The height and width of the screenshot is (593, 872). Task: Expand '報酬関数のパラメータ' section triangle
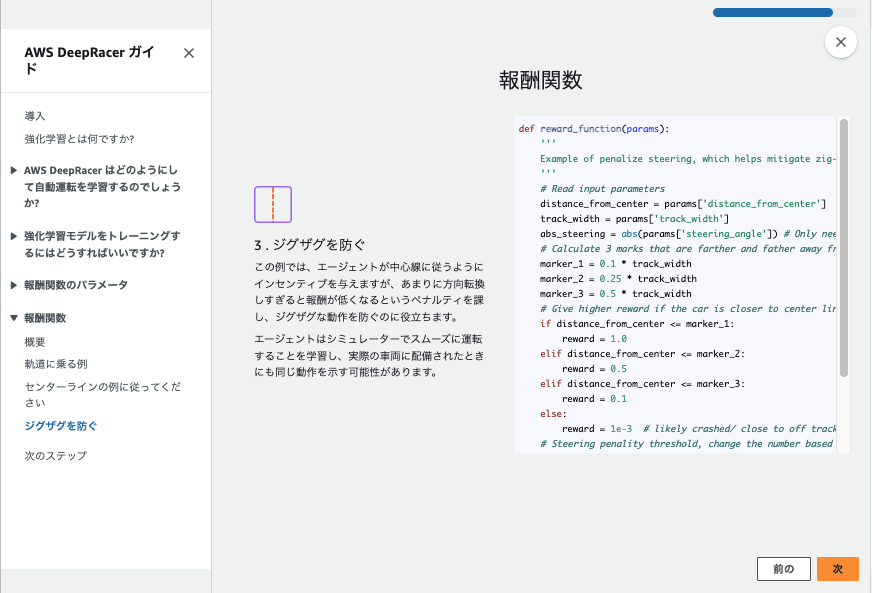pyautogui.click(x=14, y=285)
